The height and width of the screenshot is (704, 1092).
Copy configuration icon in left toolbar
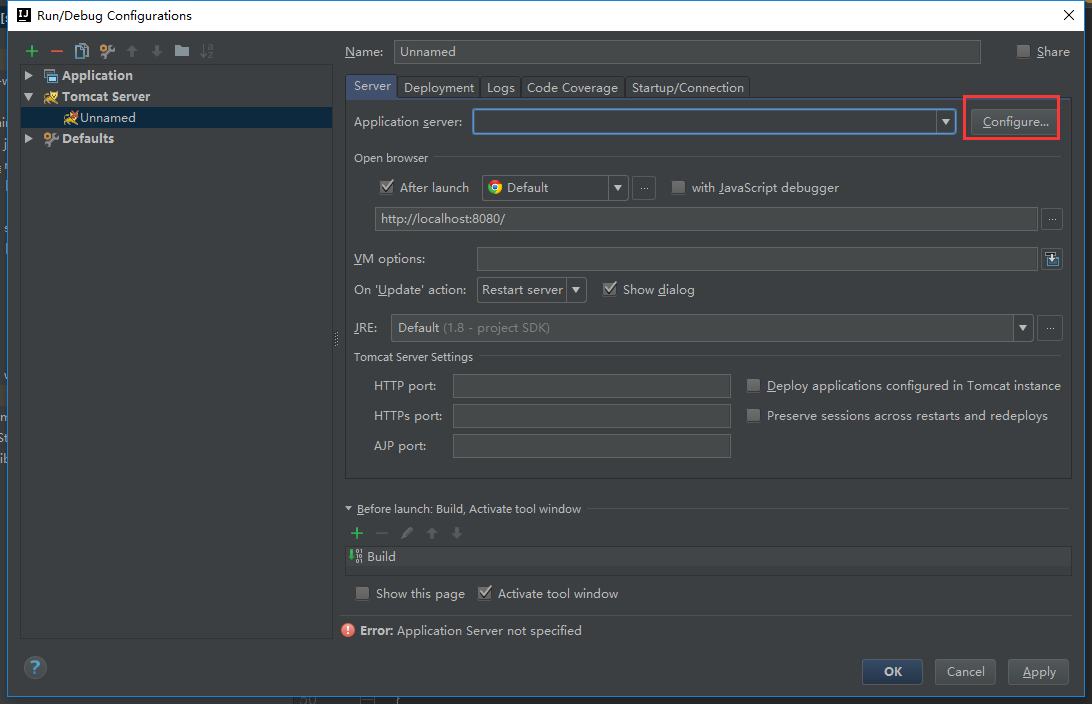click(x=81, y=51)
